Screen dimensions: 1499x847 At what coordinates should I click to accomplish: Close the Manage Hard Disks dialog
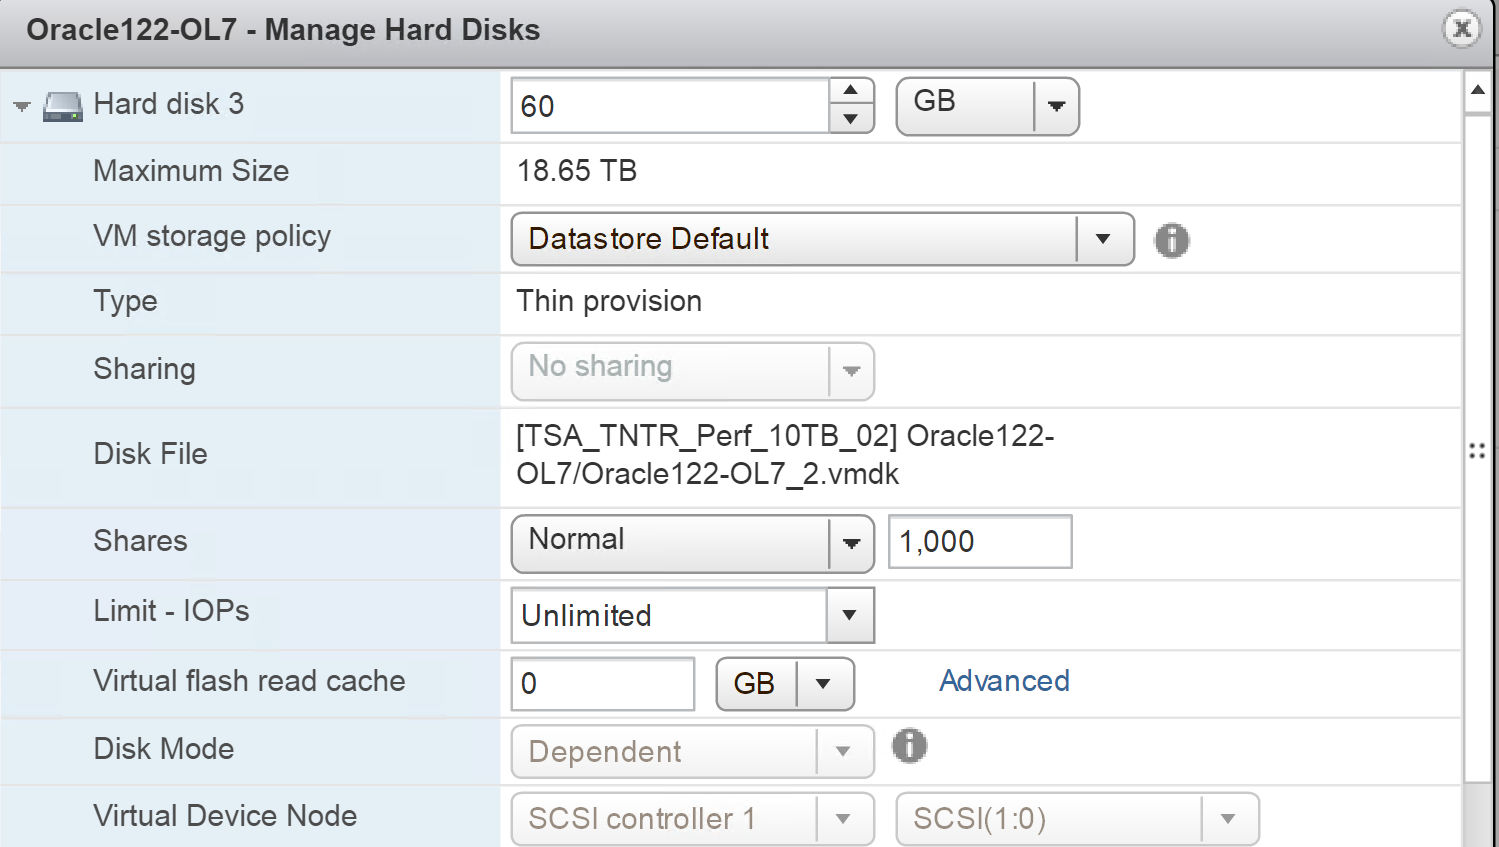tap(1461, 29)
